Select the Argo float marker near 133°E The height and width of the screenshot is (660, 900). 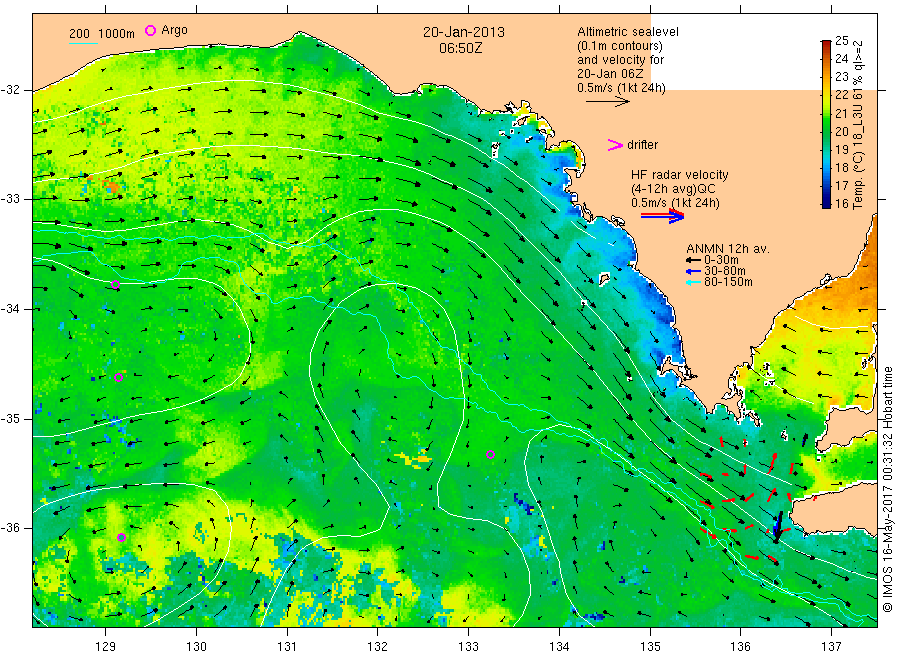490,455
